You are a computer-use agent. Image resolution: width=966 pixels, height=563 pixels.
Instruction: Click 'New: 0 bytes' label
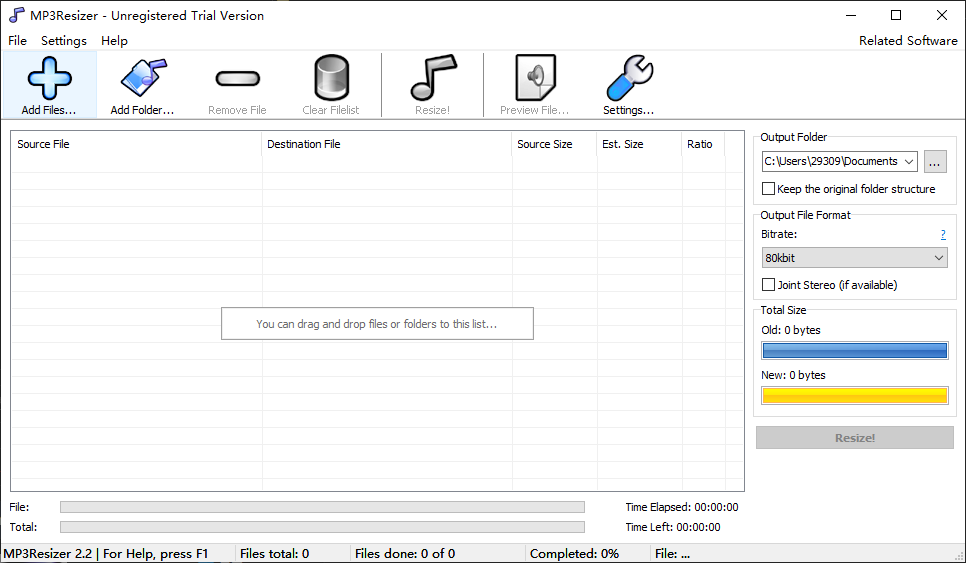tap(794, 375)
